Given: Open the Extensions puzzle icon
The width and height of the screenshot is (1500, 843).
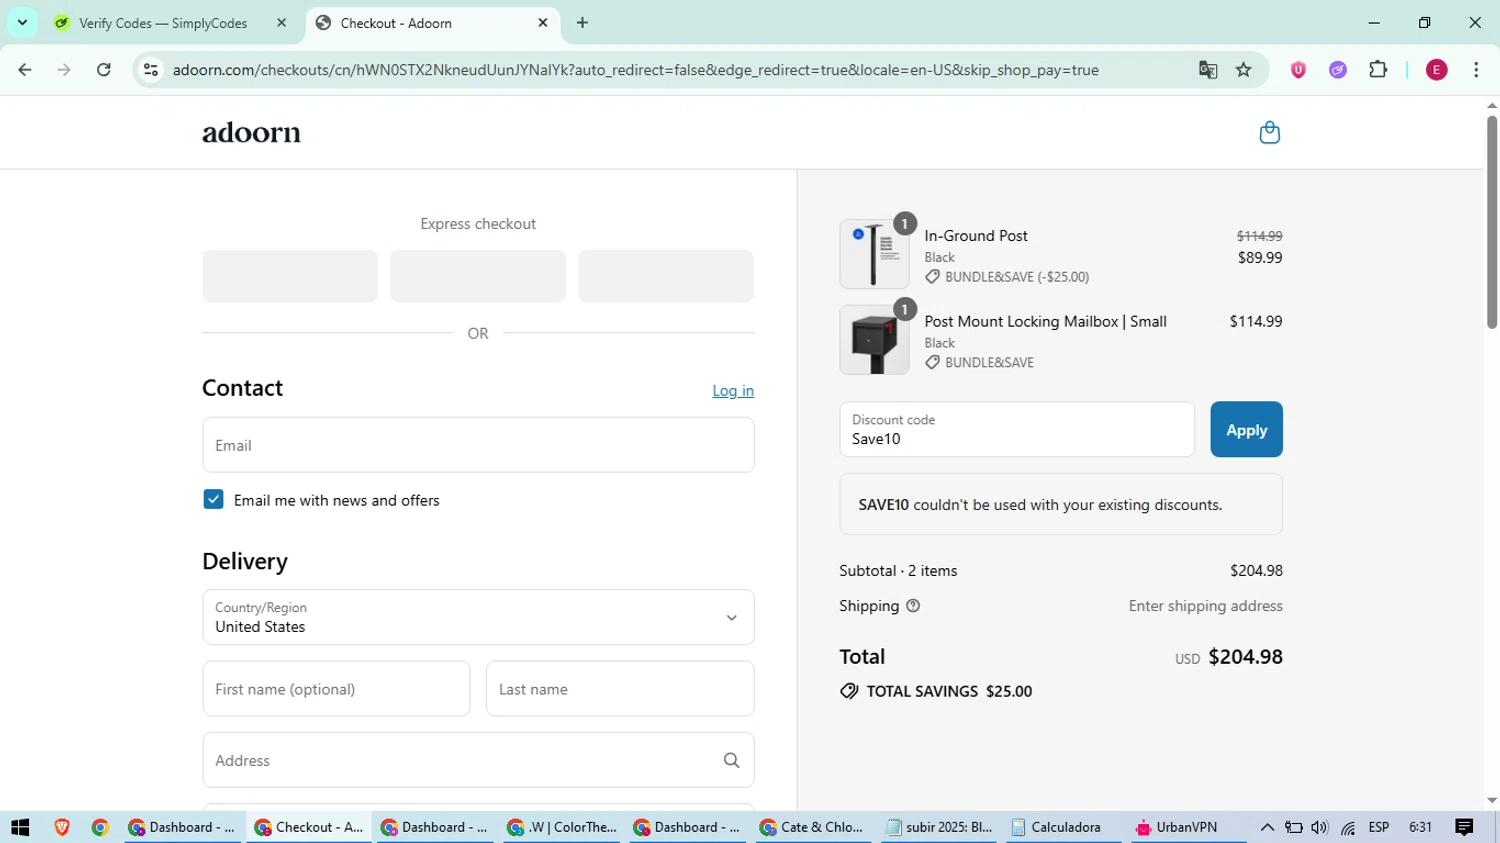Looking at the screenshot, I should tap(1378, 70).
